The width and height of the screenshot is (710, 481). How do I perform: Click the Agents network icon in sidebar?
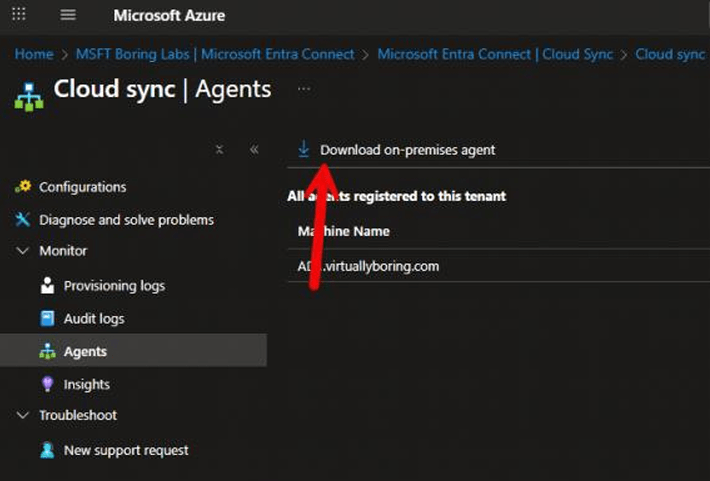(x=47, y=351)
